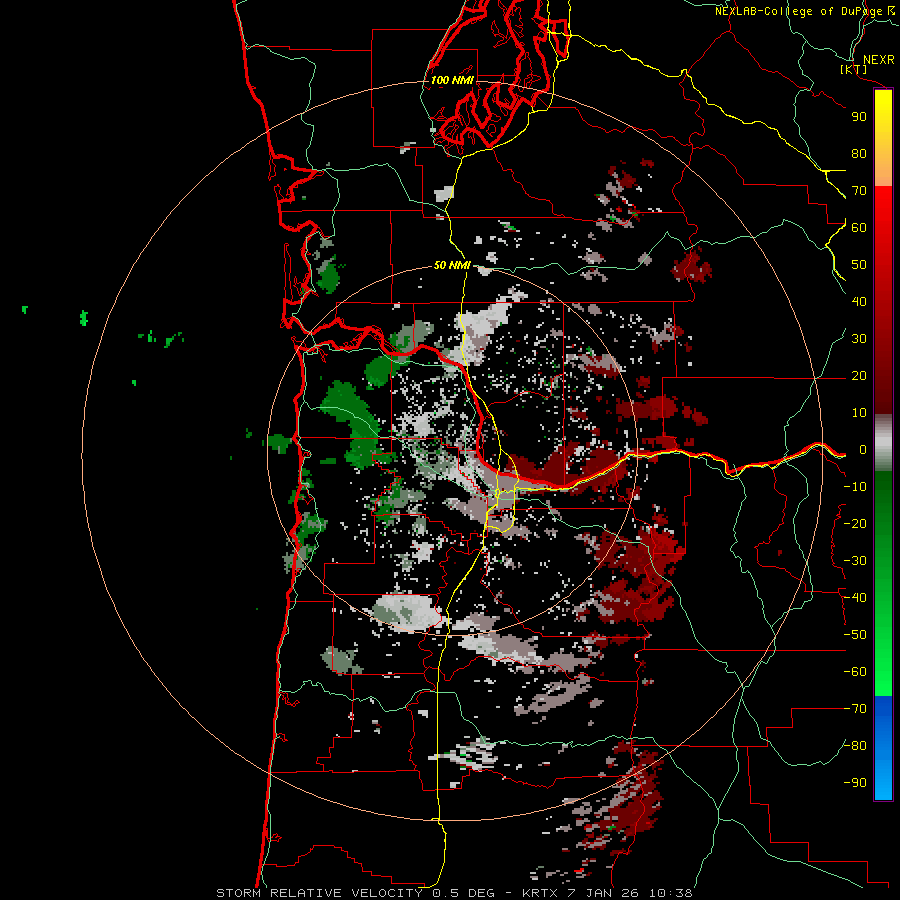Image resolution: width=900 pixels, height=900 pixels.
Task: Click the "30" scale label
Action: click(859, 339)
